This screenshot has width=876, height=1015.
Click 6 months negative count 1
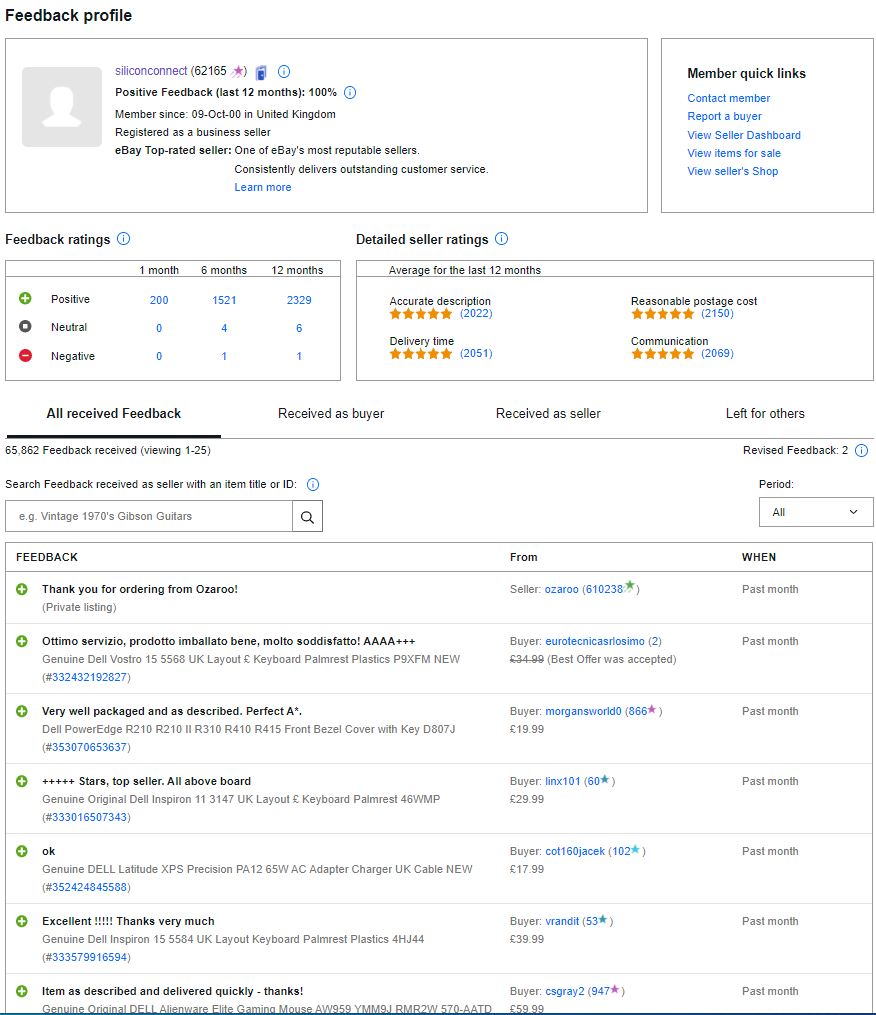click(x=224, y=356)
